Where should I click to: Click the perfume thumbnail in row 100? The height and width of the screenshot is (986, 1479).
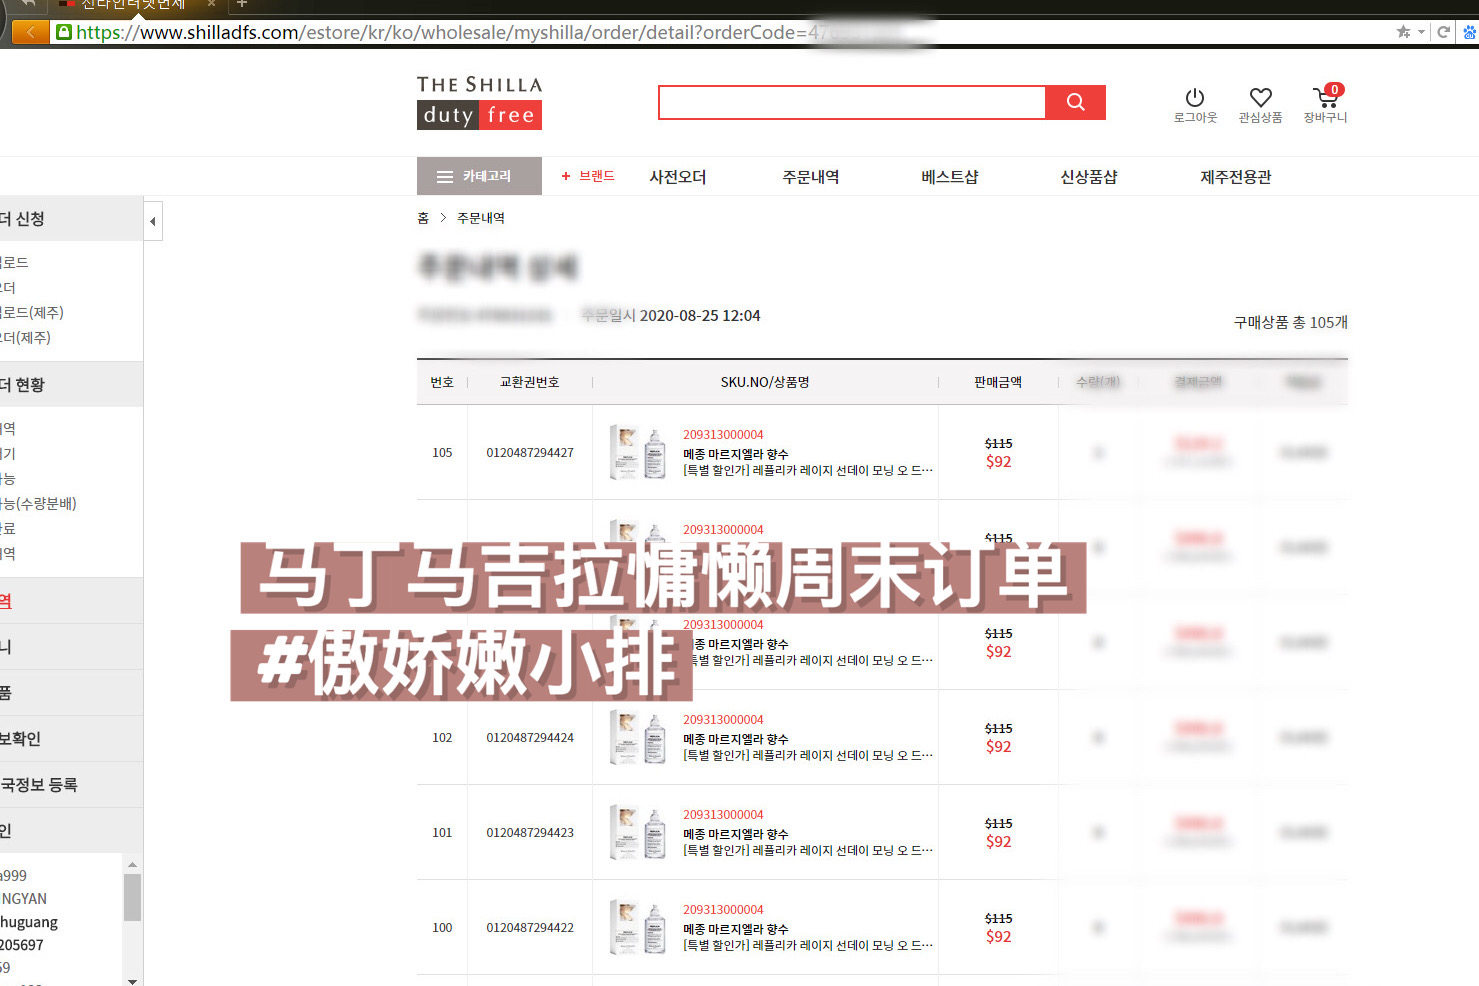[x=638, y=928]
